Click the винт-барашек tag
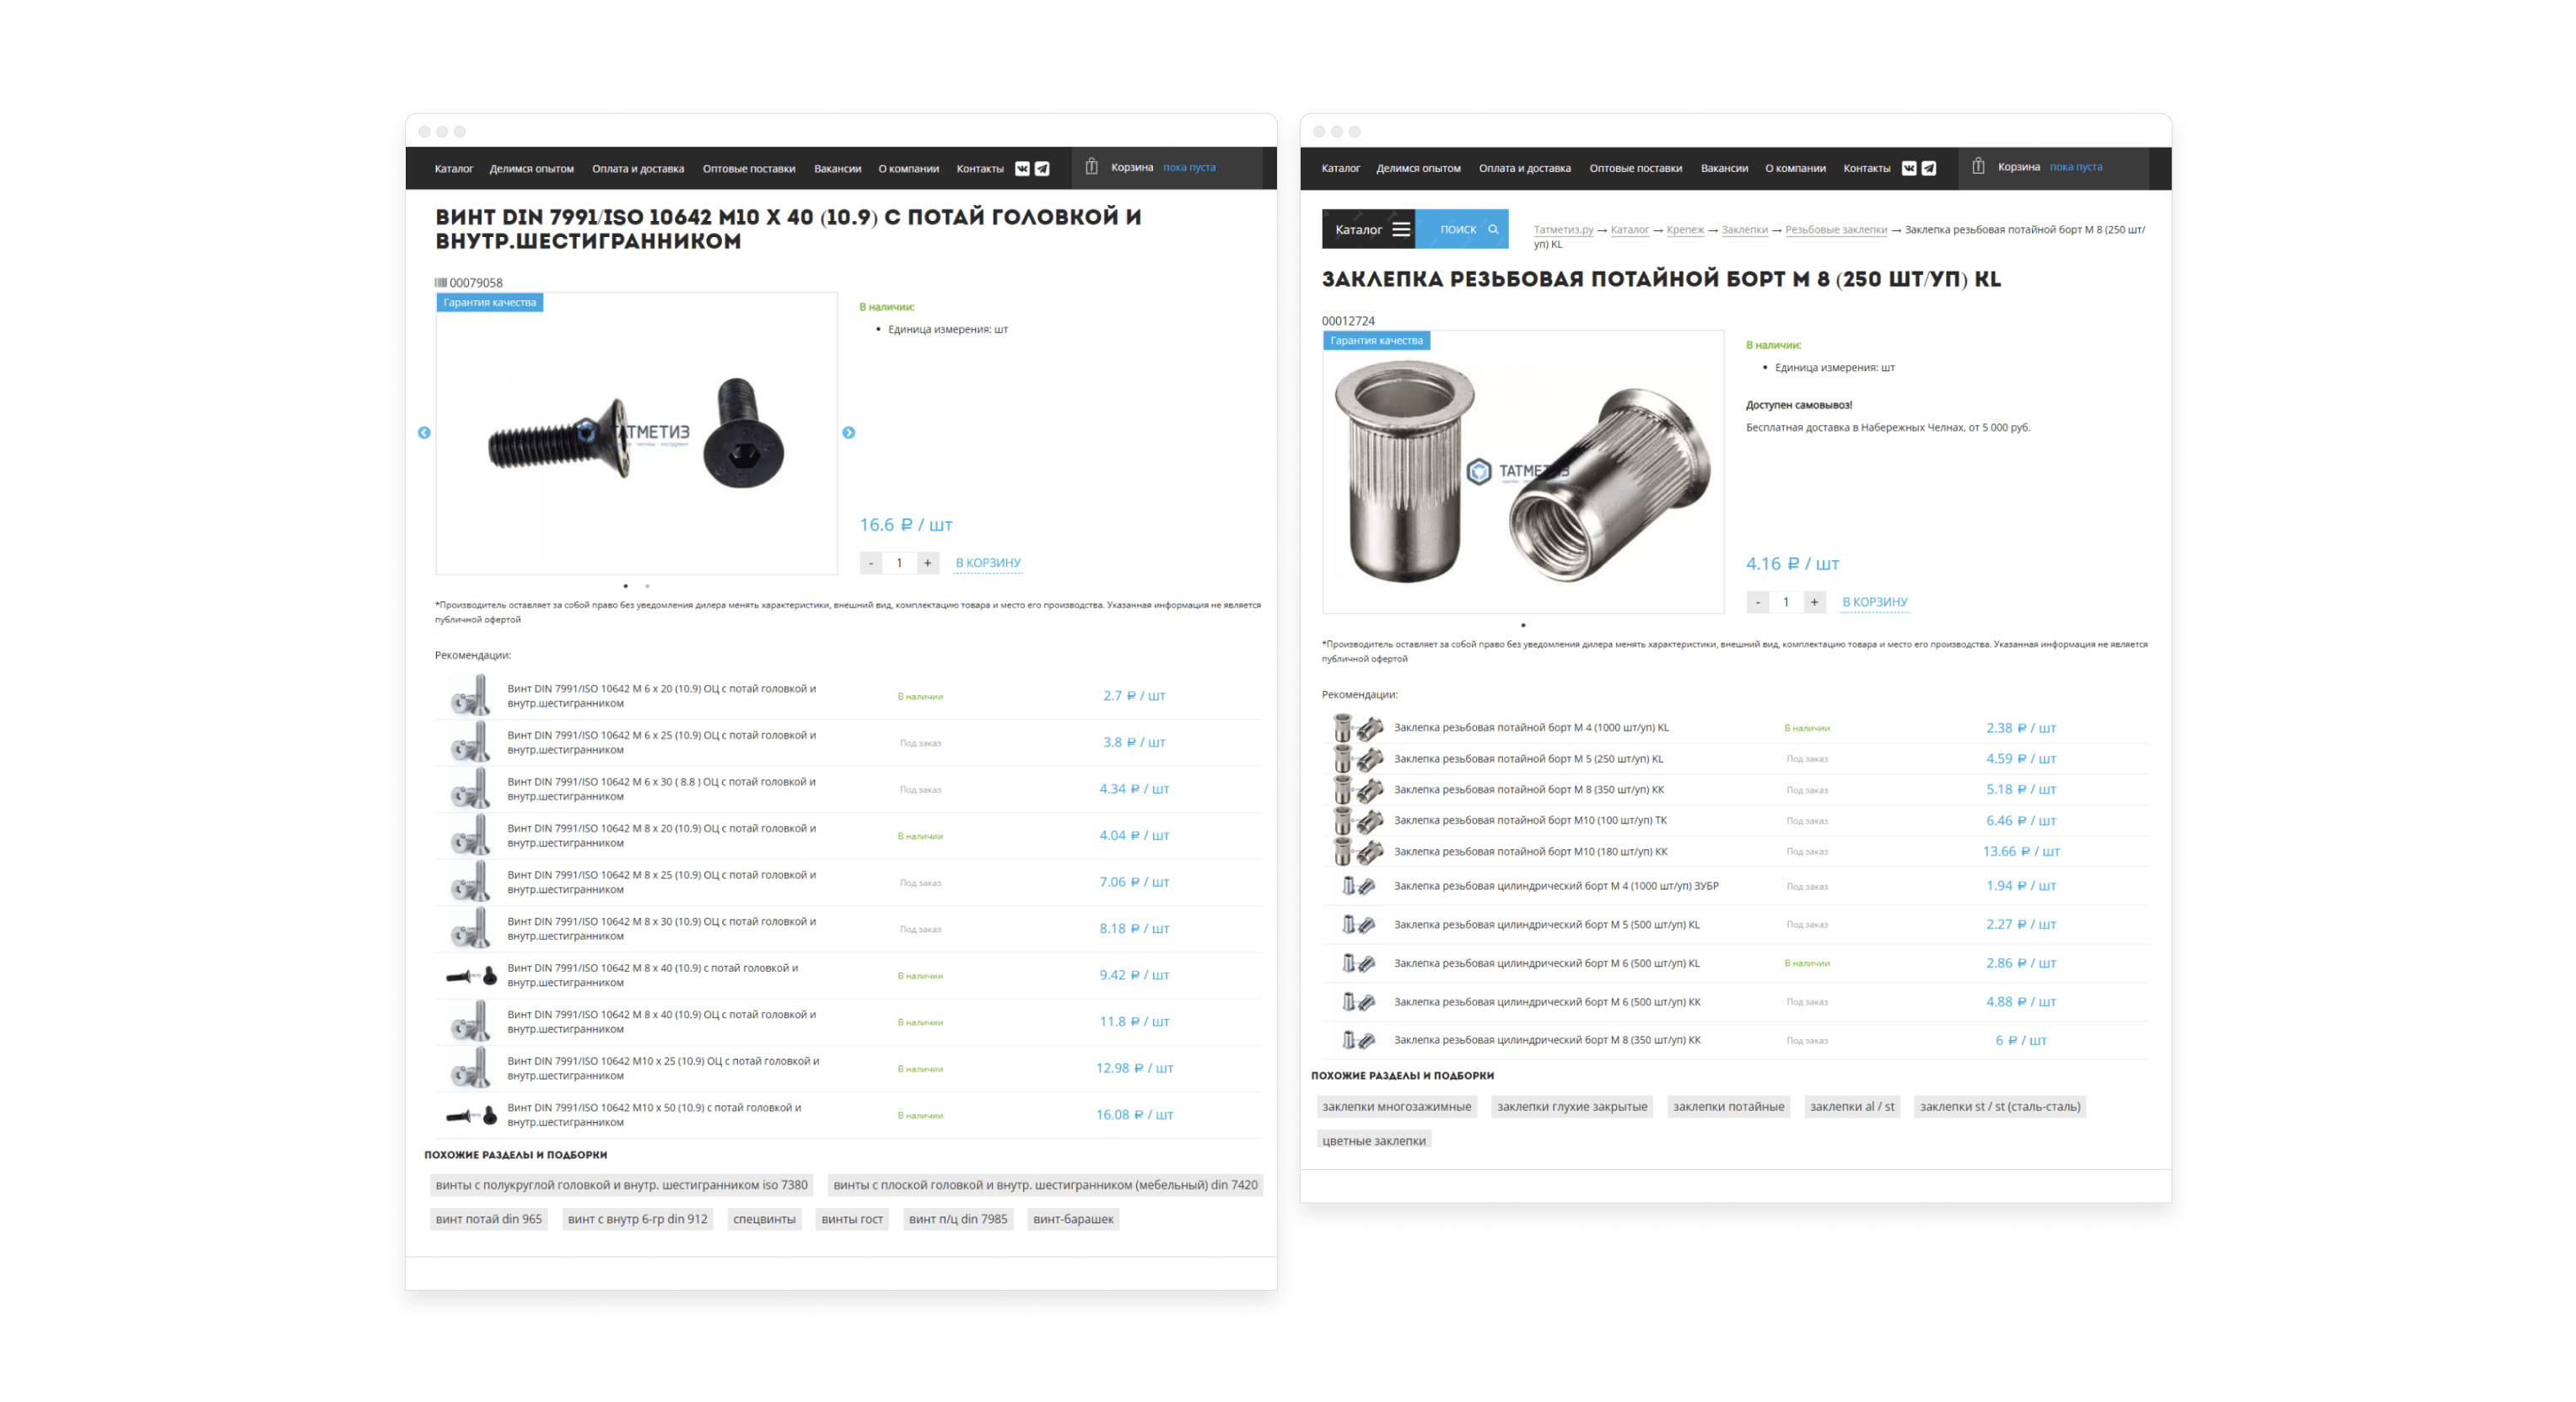2576x1402 pixels. [x=1072, y=1219]
